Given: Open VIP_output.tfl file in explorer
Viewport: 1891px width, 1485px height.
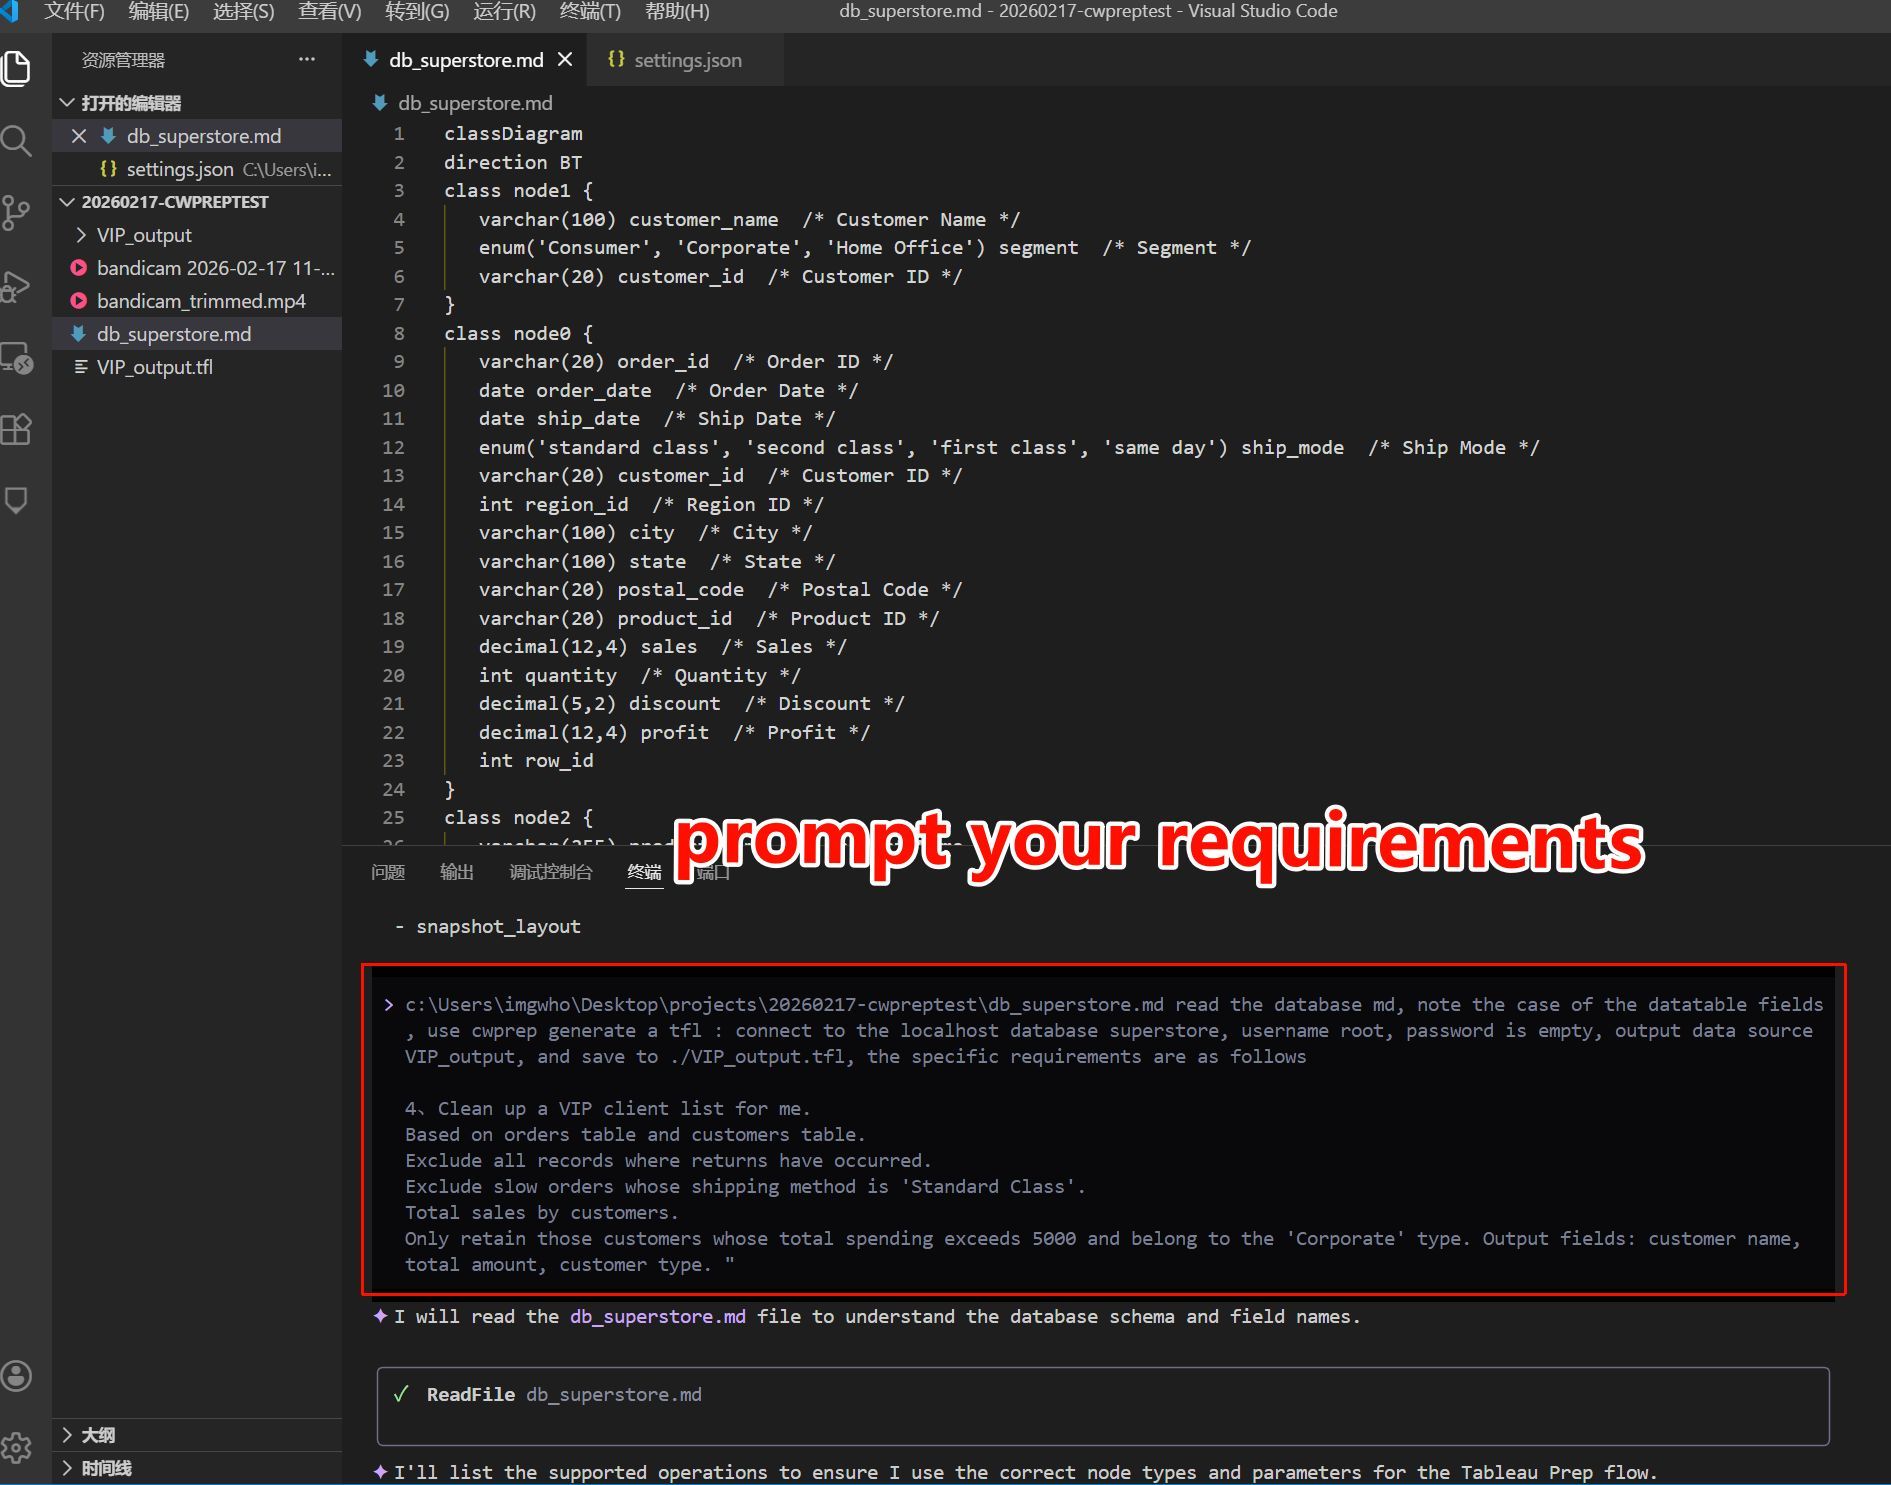Looking at the screenshot, I should [x=197, y=367].
